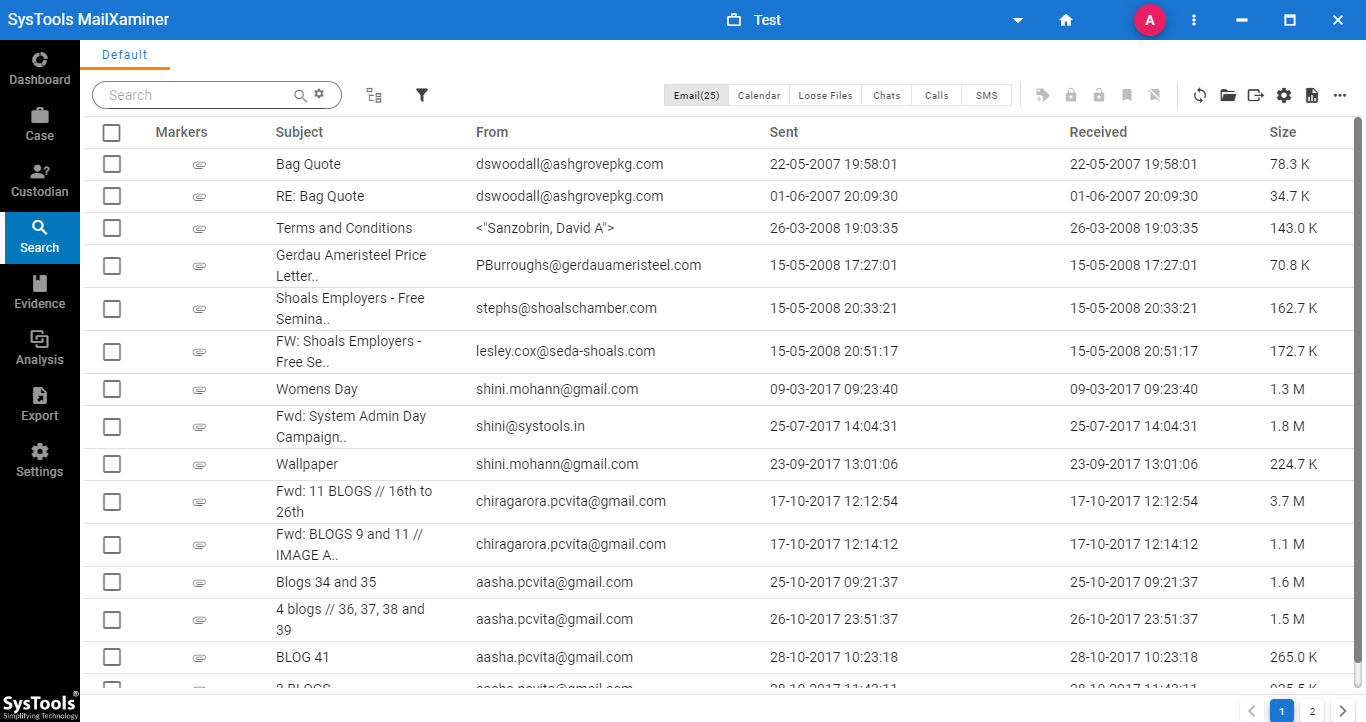Check the Womens Day email checkbox

(112, 389)
